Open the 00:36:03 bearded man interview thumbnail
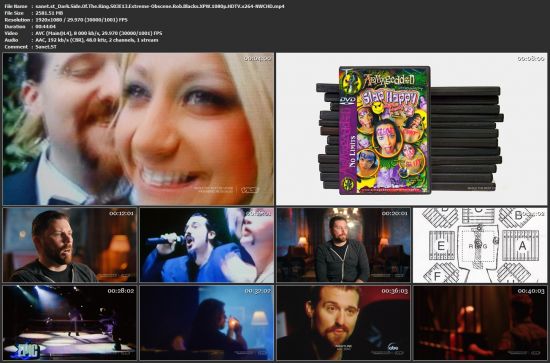This screenshot has height=363, width=550. pyautogui.click(x=343, y=323)
